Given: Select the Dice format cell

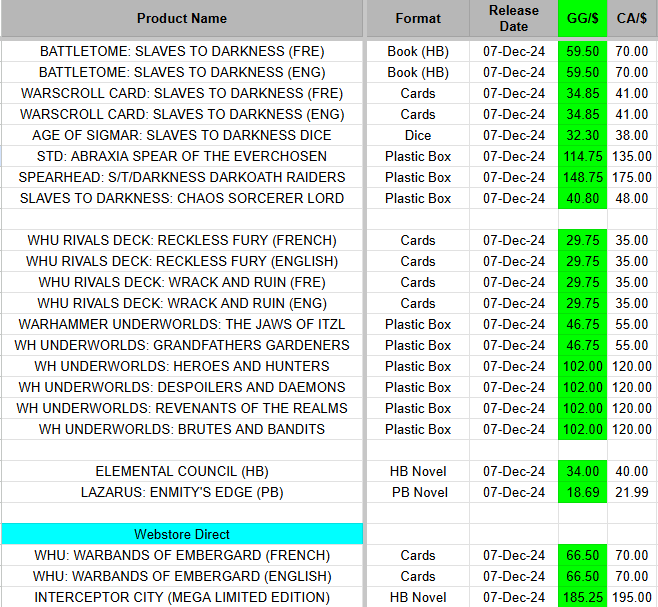Looking at the screenshot, I should [418, 135].
